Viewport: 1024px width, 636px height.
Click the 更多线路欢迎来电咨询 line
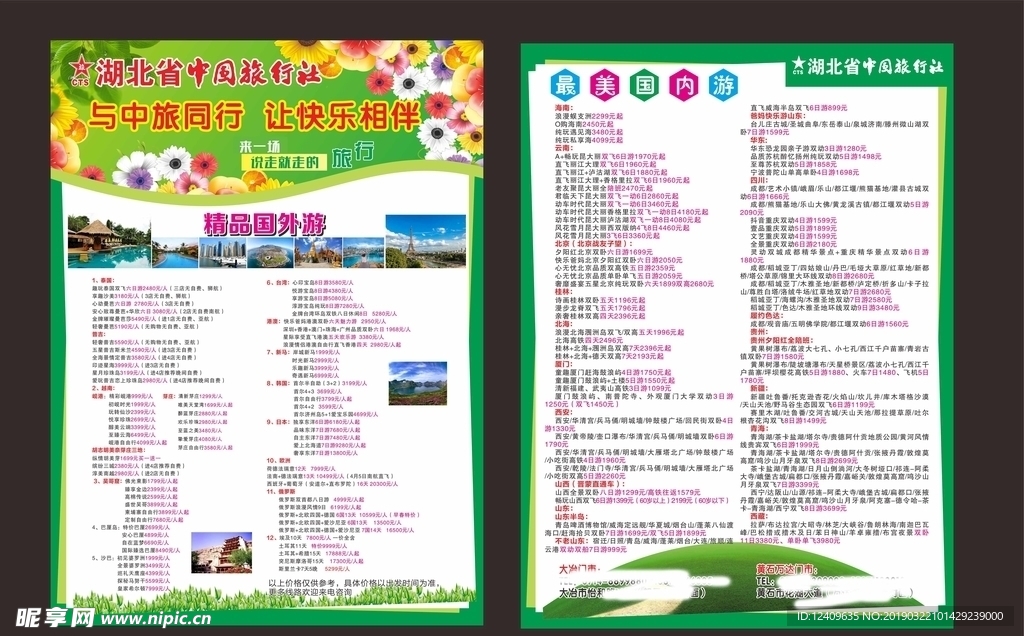pos(310,592)
